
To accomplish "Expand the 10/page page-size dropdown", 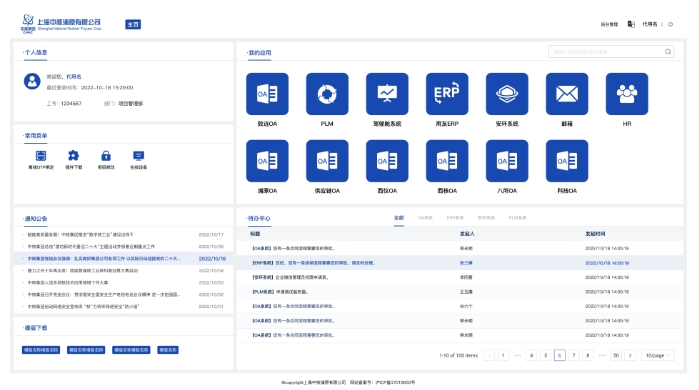I will tap(658, 355).
